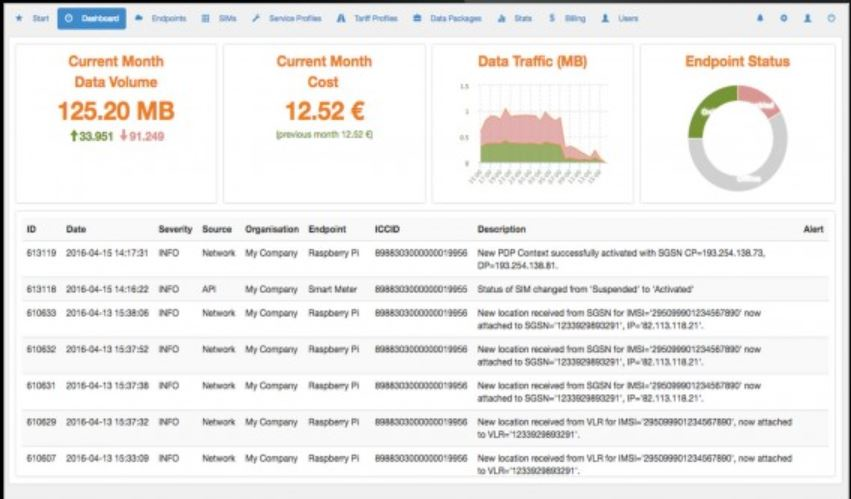The height and width of the screenshot is (499, 851).
Task: Click the ID column header
Action: coord(31,229)
